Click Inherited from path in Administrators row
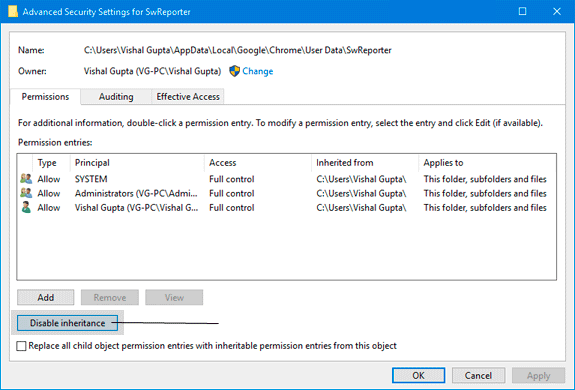575x390 pixels. click(x=361, y=193)
